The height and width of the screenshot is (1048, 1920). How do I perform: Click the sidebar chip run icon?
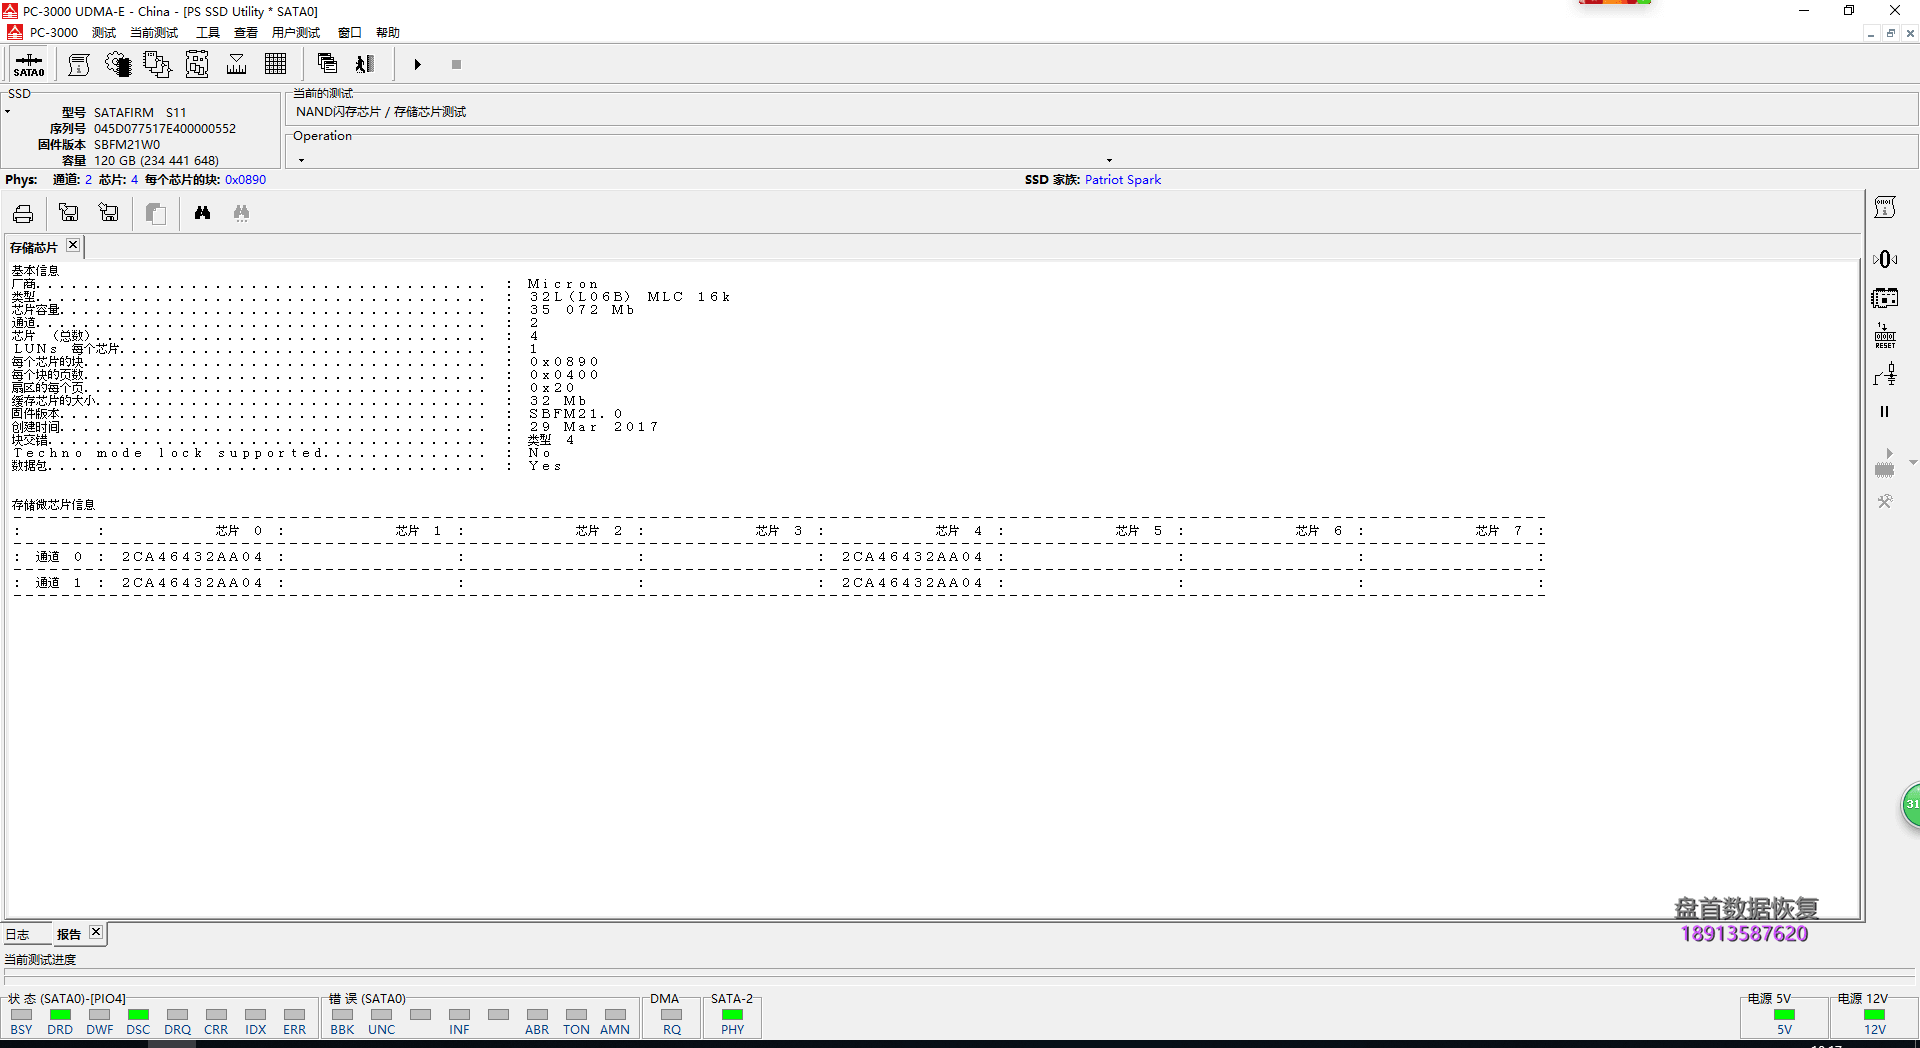click(1885, 463)
